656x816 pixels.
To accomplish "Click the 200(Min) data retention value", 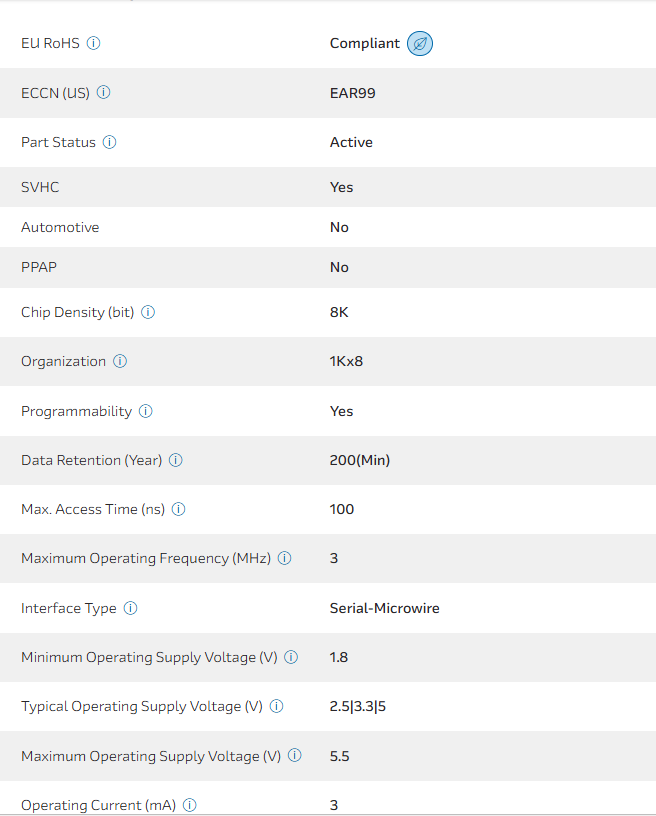I will tap(359, 460).
